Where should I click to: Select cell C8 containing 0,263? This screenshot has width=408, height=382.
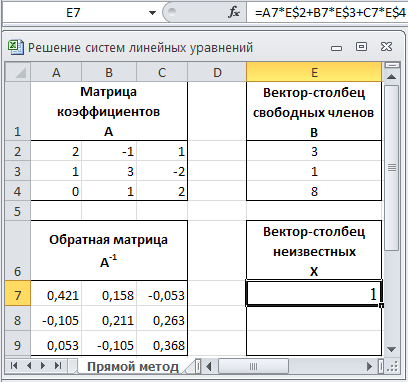pyautogui.click(x=162, y=319)
